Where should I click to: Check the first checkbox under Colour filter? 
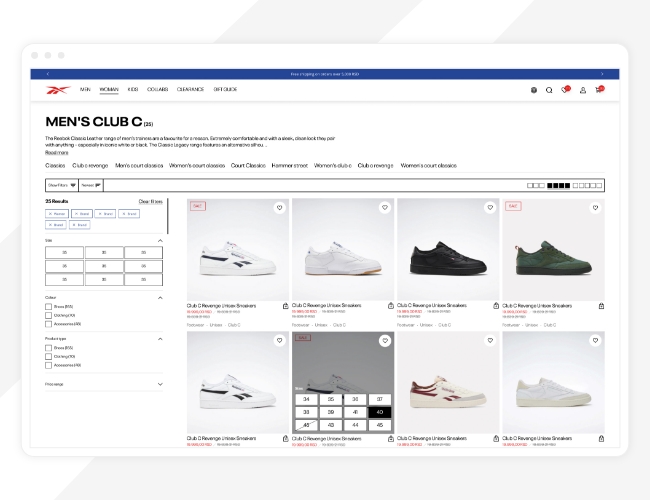click(48, 306)
